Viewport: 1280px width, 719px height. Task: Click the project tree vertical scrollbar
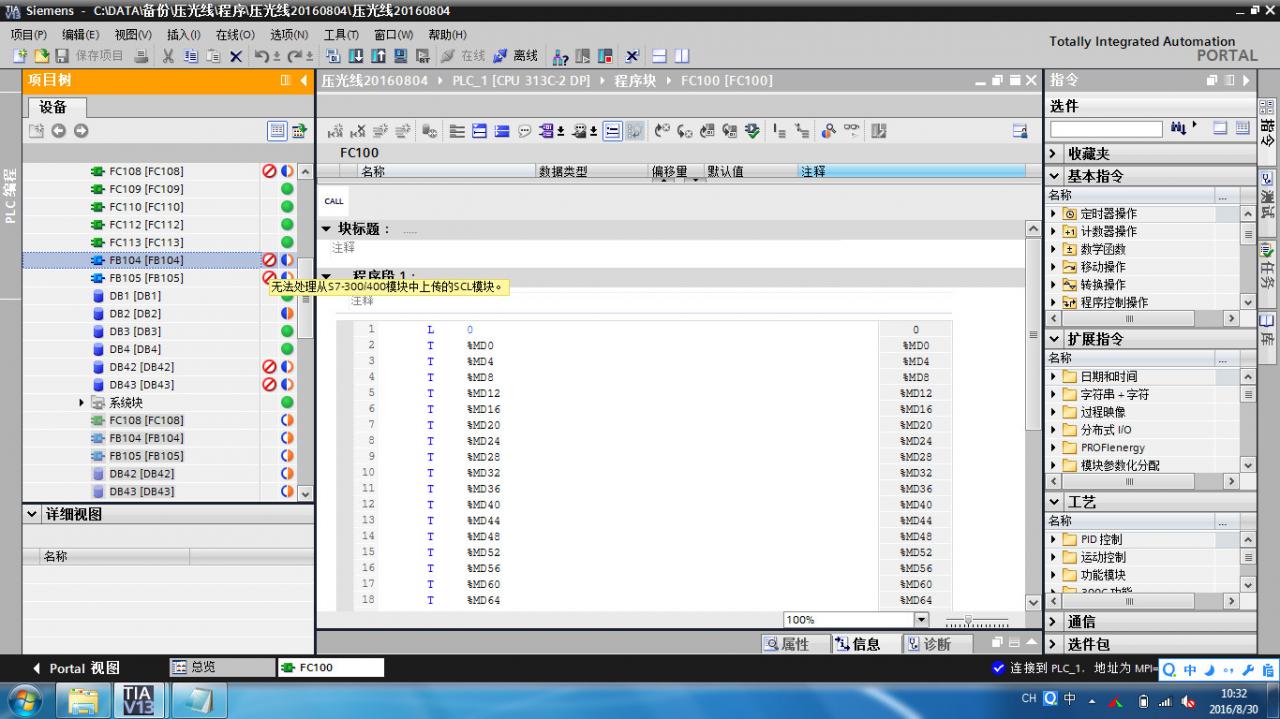click(x=306, y=332)
